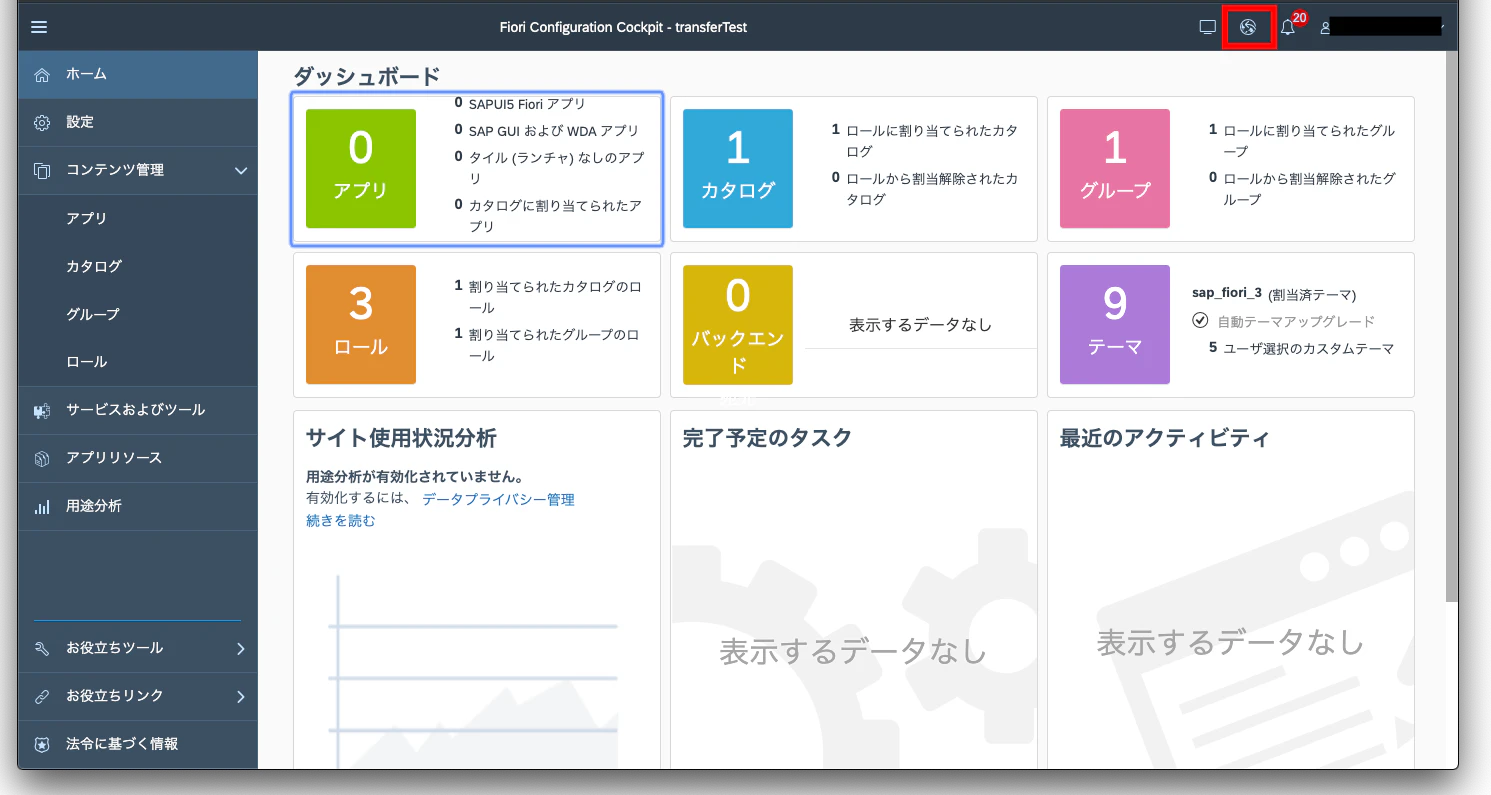Click the コンテンツ管理 icon
The width and height of the screenshot is (1491, 795).
(x=42, y=171)
